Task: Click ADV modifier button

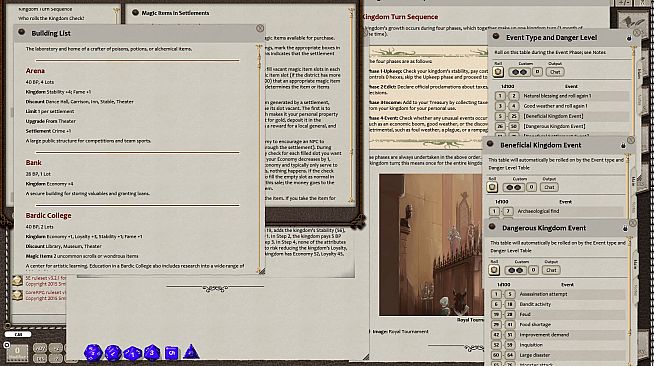Action: click(40, 348)
